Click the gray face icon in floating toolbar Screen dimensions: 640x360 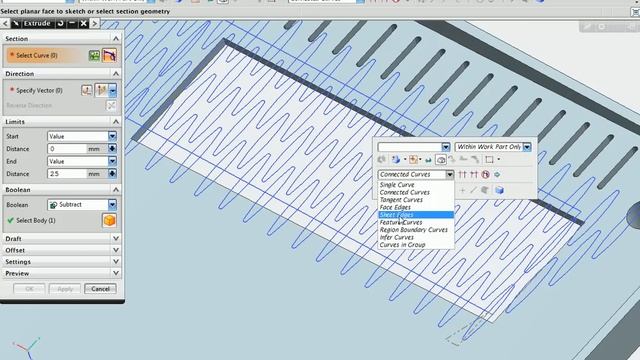(x=485, y=190)
